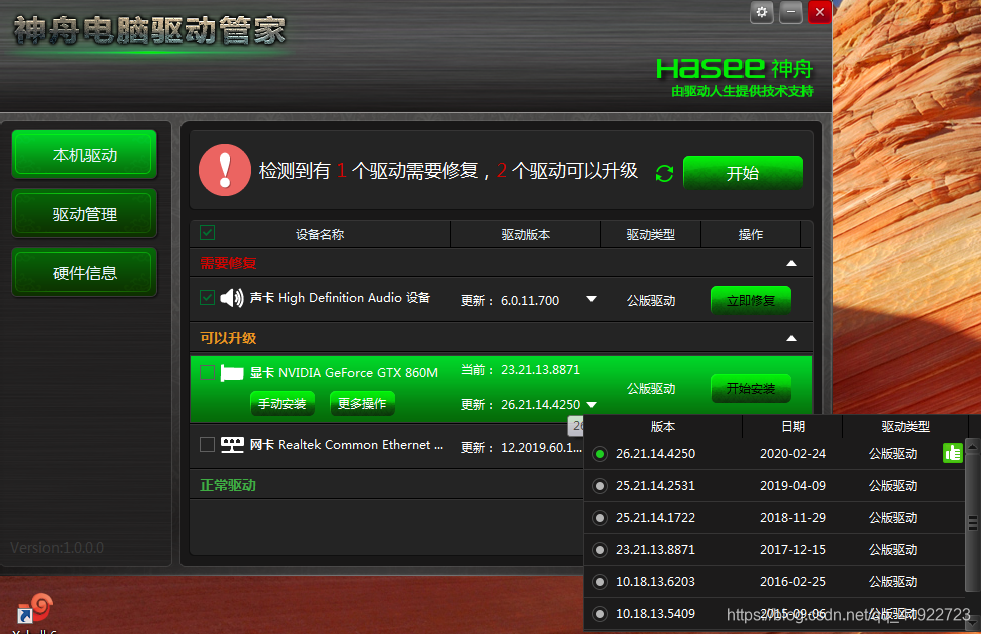Click the NVIDIA graphics card icon
Image resolution: width=981 pixels, height=634 pixels.
pyautogui.click(x=232, y=373)
